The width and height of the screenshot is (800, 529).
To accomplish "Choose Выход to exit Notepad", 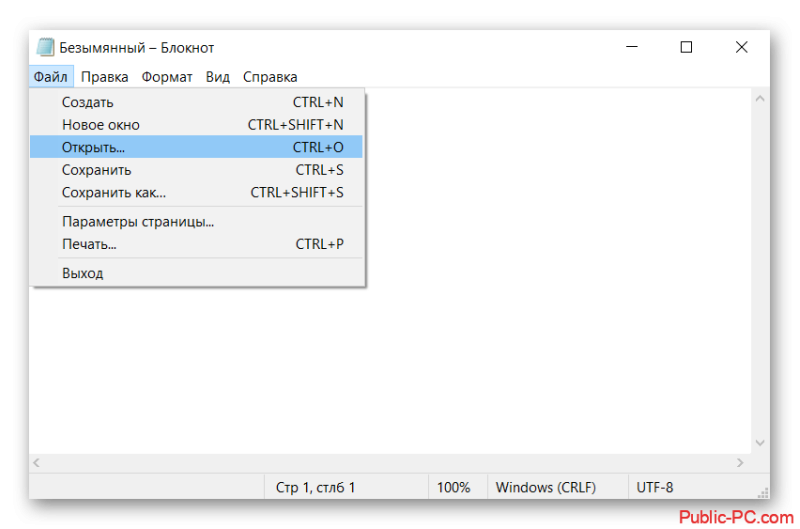I will coord(196,273).
